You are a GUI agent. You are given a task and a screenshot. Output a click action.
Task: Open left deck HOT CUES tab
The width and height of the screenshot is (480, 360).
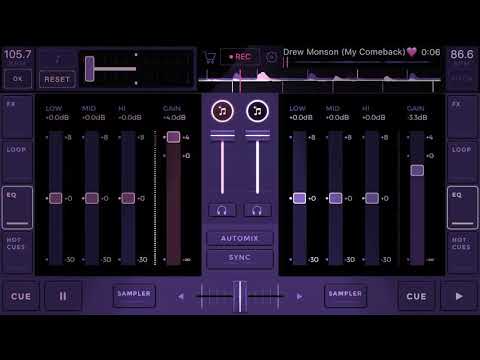tap(18, 252)
